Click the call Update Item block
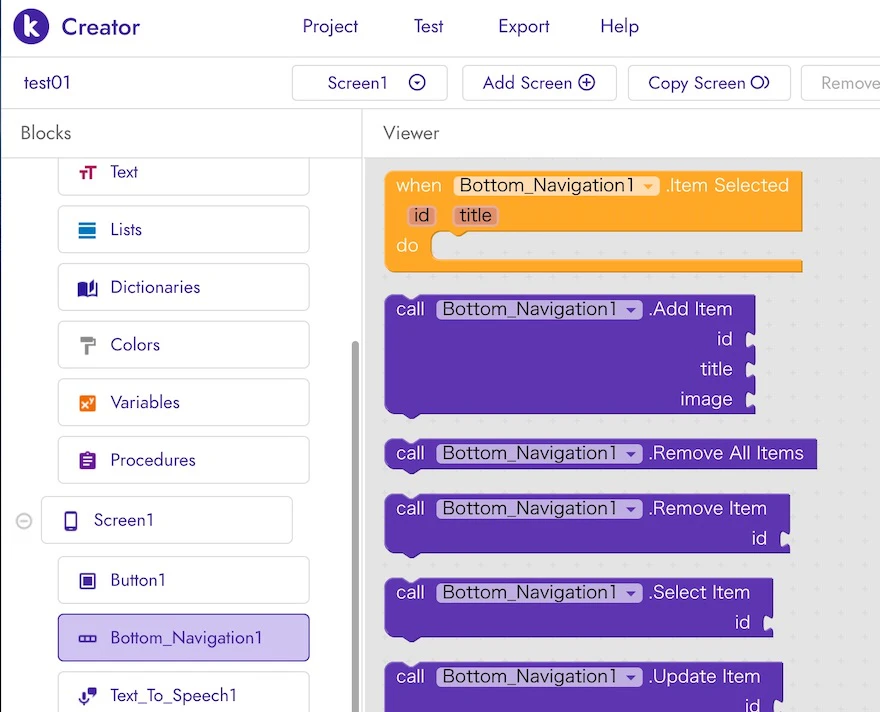The height and width of the screenshot is (712, 880). pyautogui.click(x=584, y=687)
